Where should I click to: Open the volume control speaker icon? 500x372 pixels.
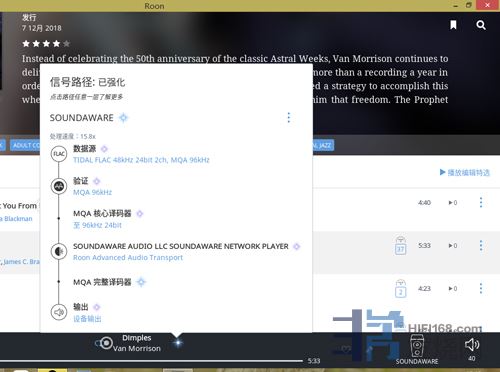tap(472, 345)
